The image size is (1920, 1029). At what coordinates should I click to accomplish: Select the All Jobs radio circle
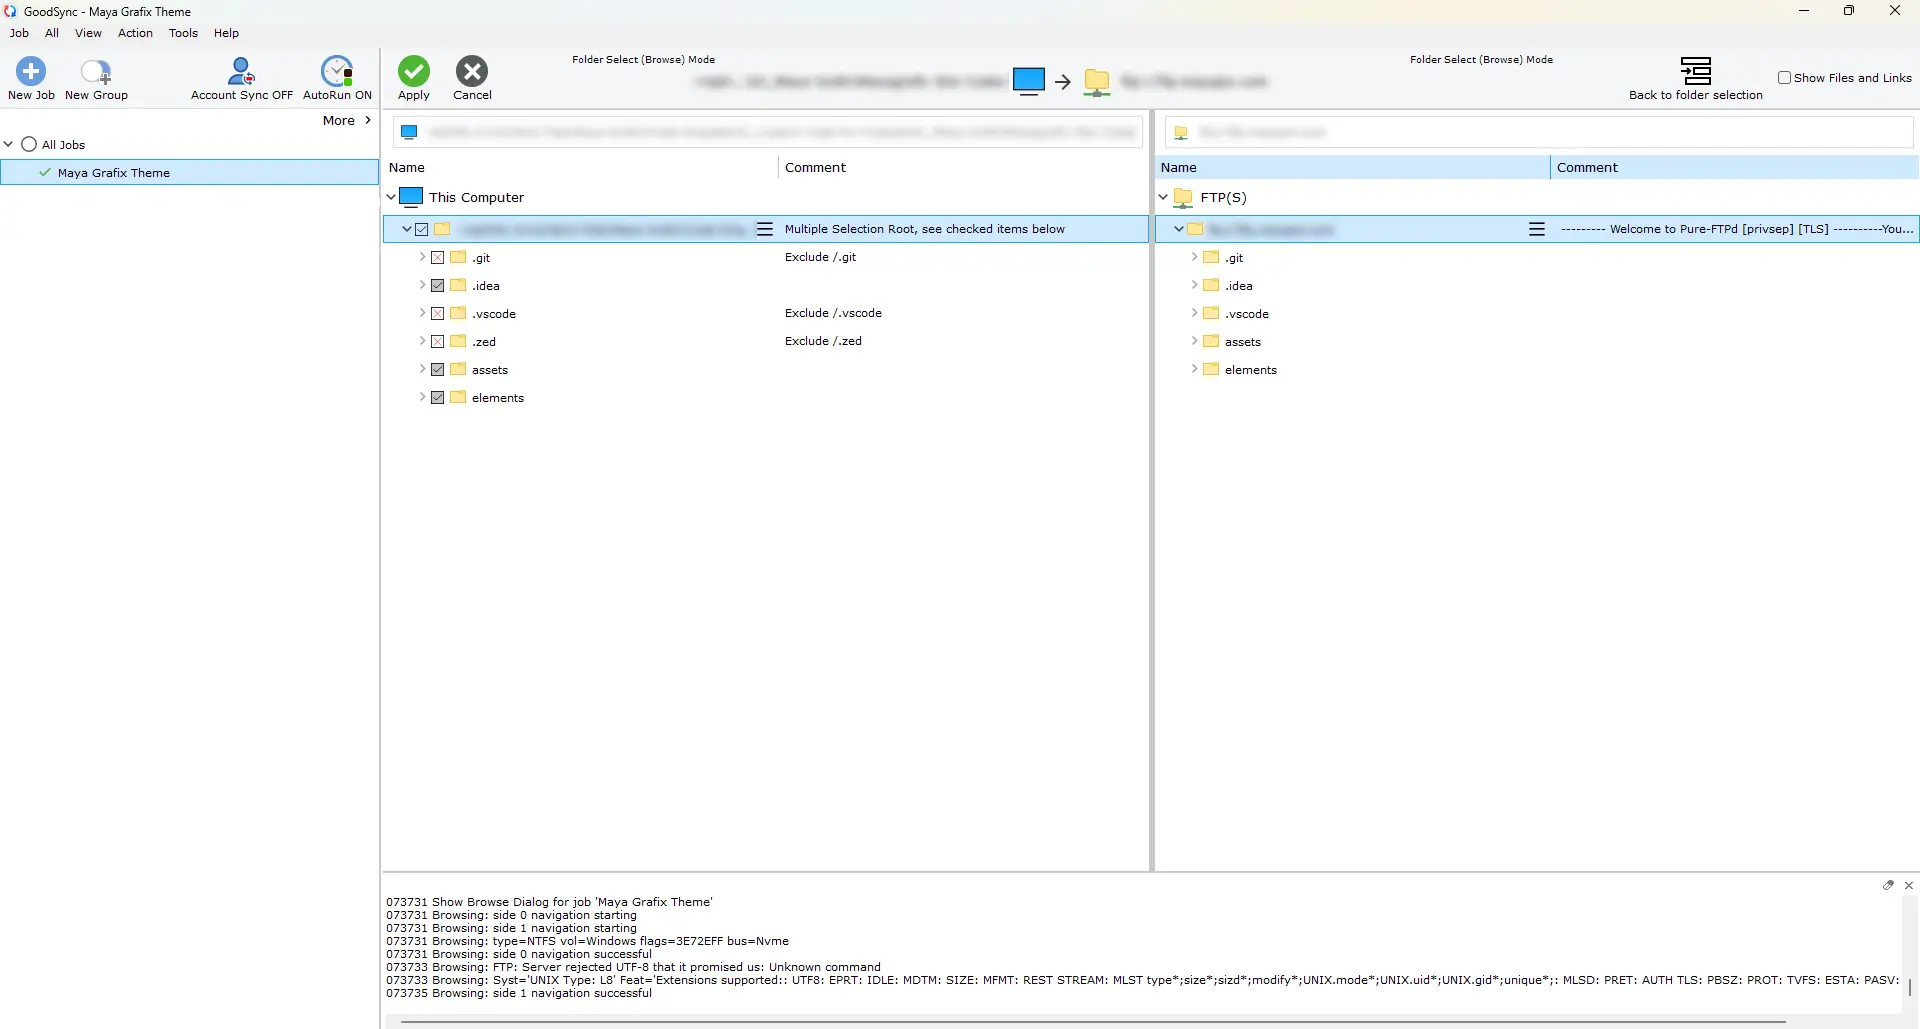pos(29,144)
